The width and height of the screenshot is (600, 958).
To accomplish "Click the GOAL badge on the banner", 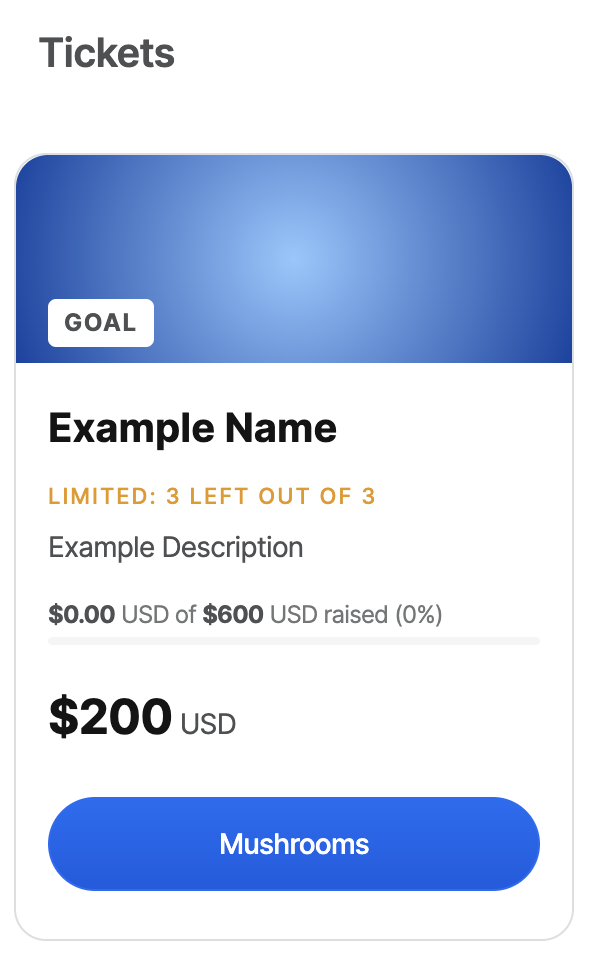I will click(x=100, y=323).
